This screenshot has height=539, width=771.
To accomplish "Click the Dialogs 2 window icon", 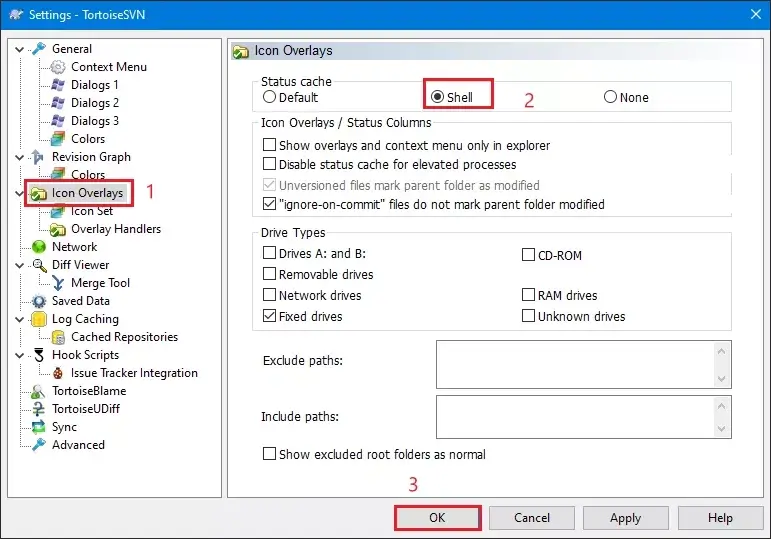I will coord(58,103).
